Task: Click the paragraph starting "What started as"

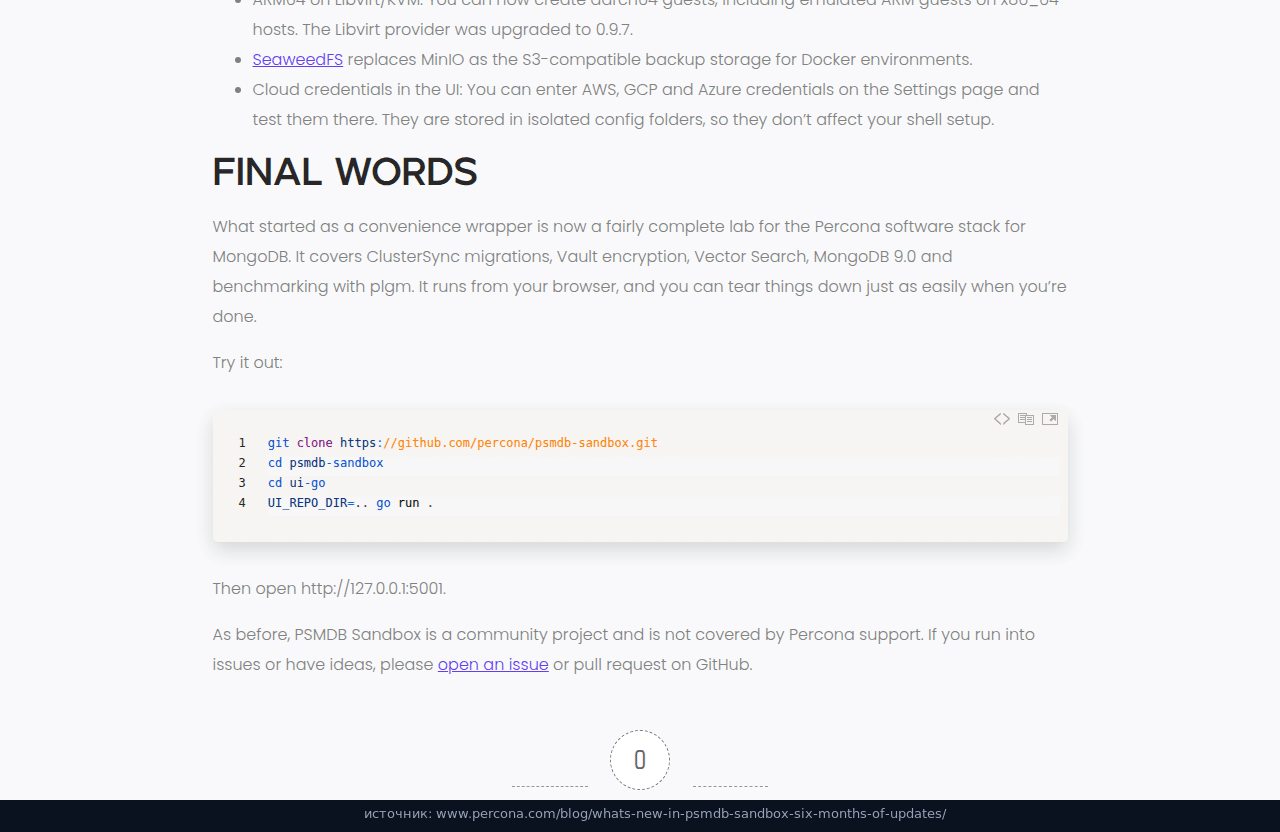Action: [x=640, y=271]
